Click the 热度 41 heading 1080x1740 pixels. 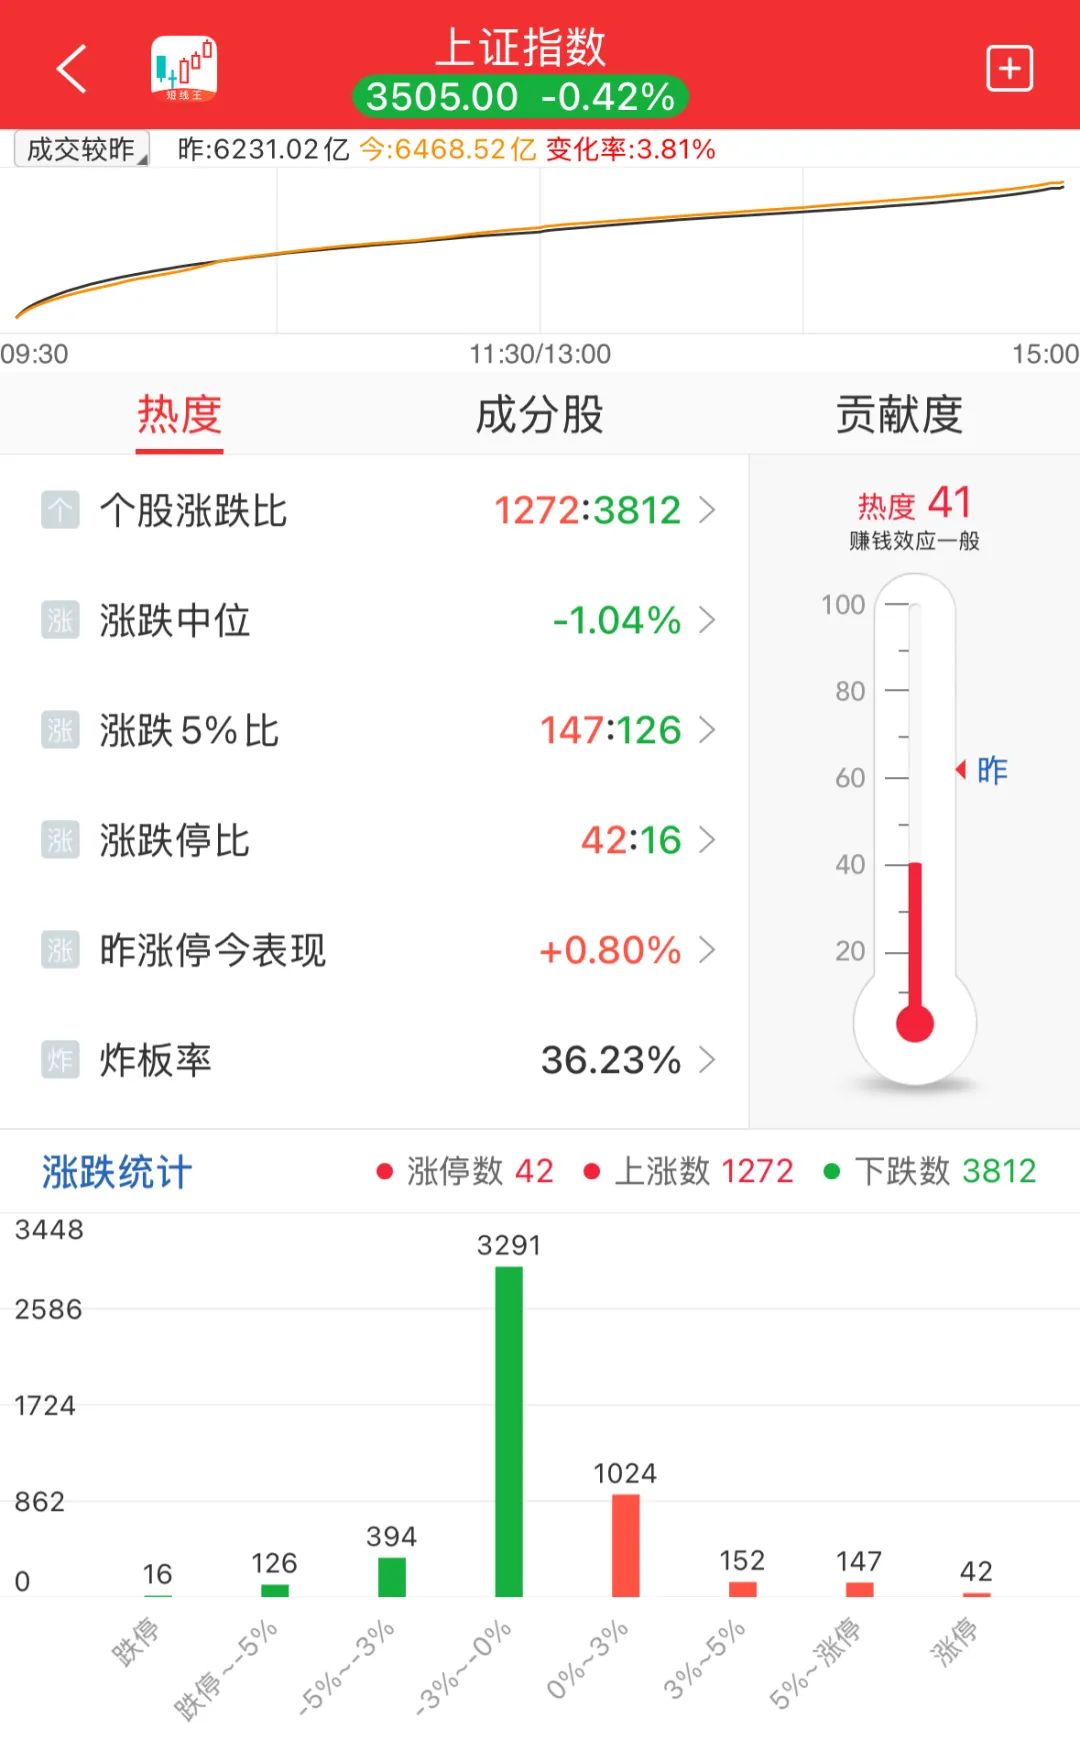coord(914,503)
